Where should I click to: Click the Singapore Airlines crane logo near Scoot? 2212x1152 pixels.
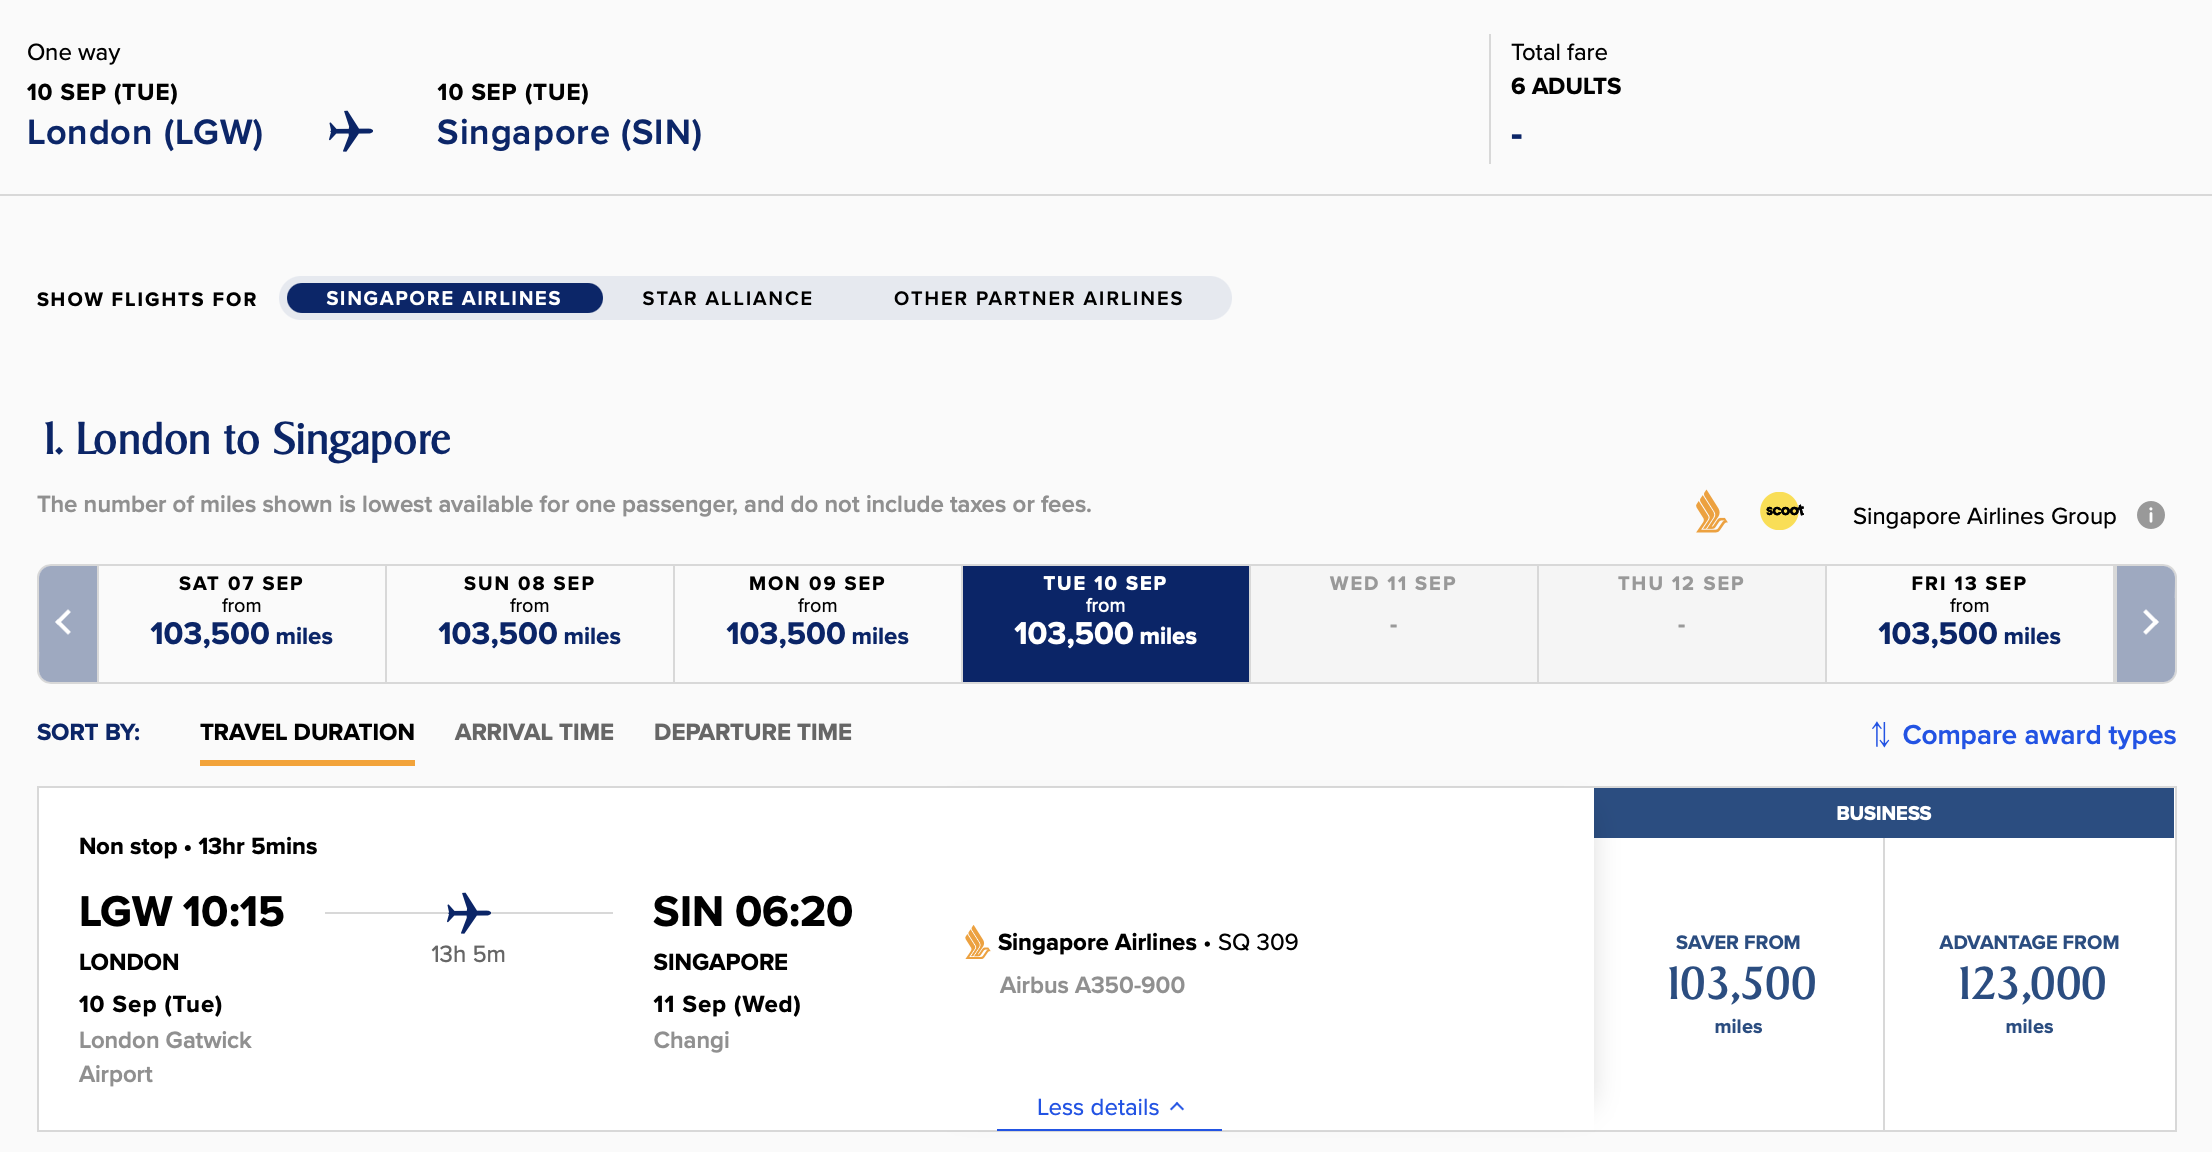(1710, 512)
